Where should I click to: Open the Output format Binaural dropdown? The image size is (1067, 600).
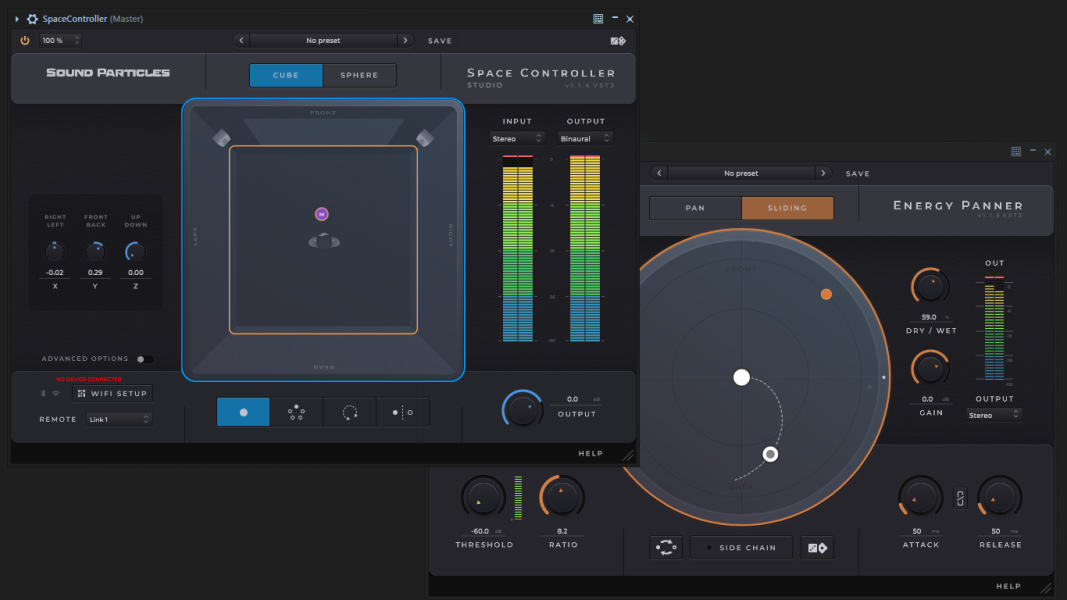[x=585, y=139]
